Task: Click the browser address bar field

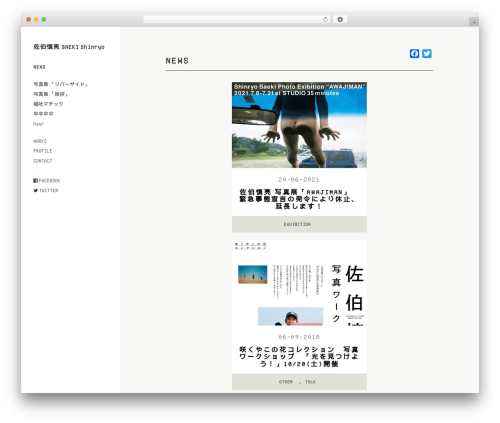Action: point(237,20)
